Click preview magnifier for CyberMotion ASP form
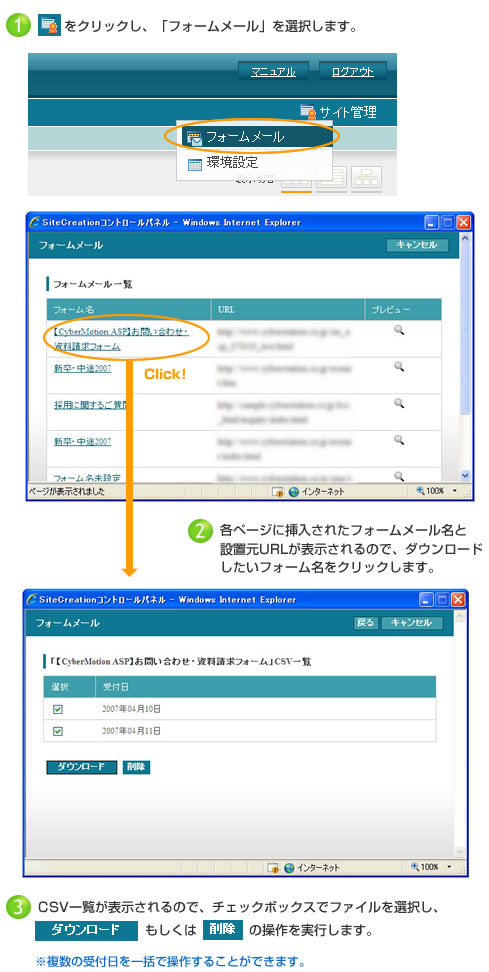The width and height of the screenshot is (489, 972). (399, 330)
